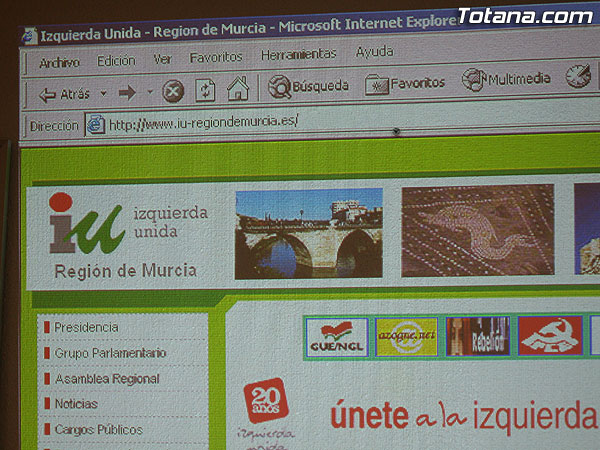Open the Multimedia toolbar button
This screenshot has width=600, height=450.
pyautogui.click(x=506, y=80)
